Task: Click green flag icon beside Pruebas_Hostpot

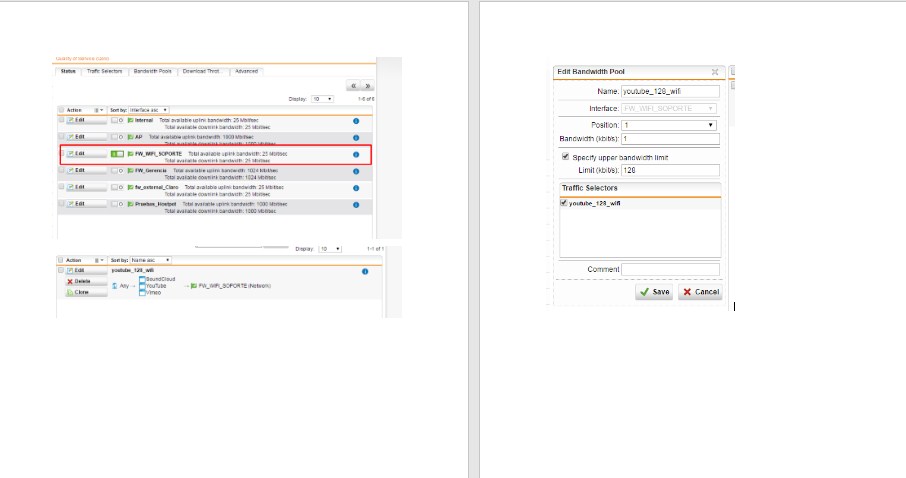Action: [131, 204]
